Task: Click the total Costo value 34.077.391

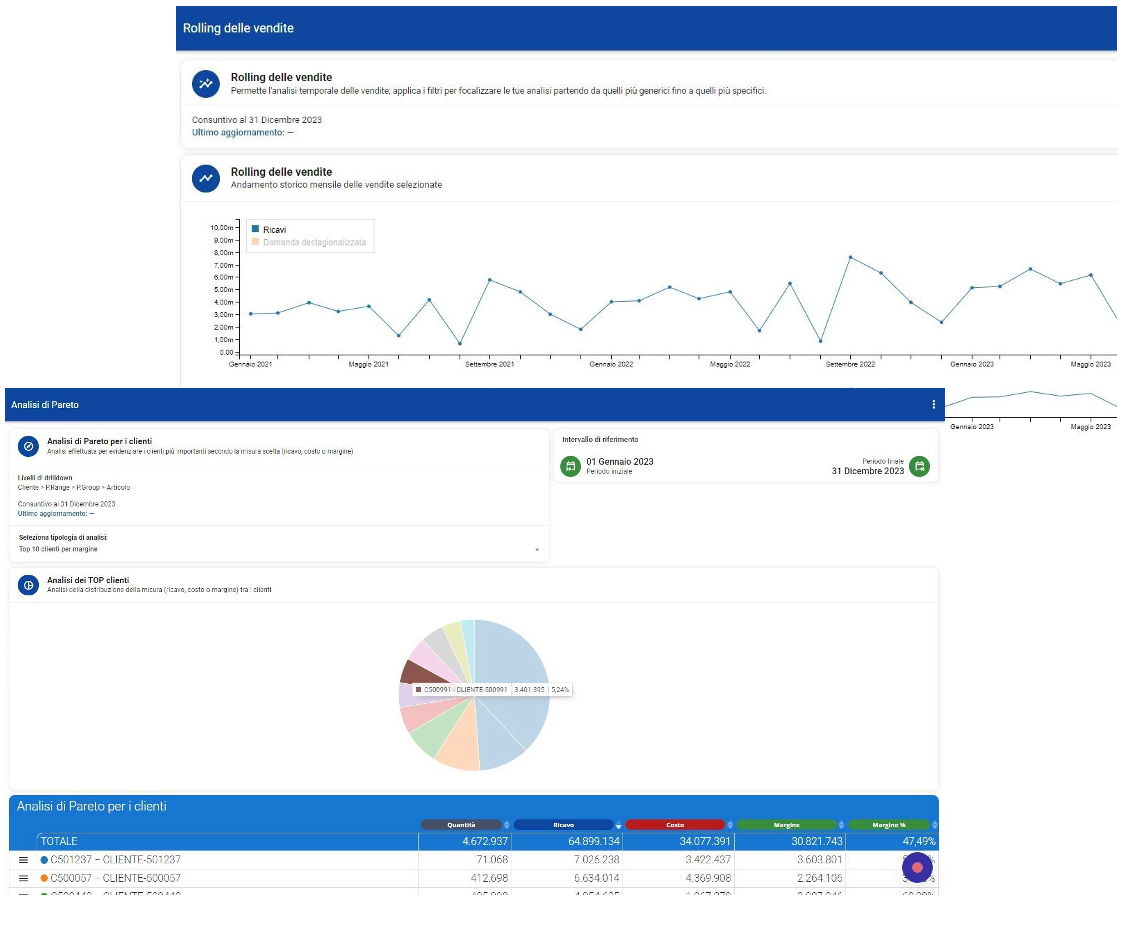Action: 705,841
